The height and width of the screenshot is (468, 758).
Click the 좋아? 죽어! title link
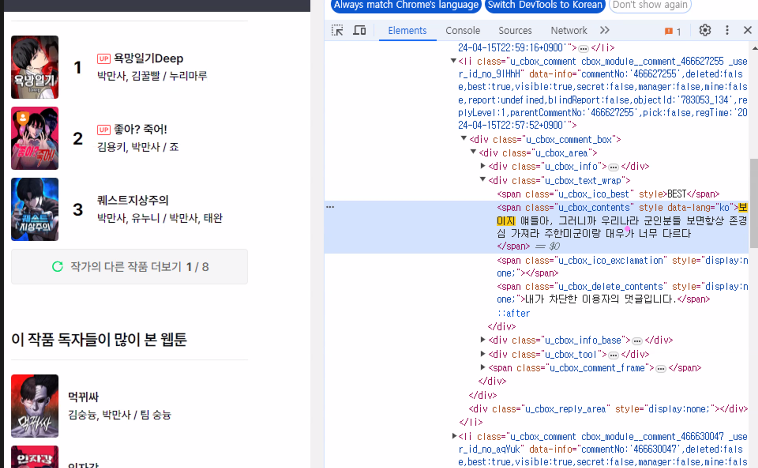tap(140, 130)
